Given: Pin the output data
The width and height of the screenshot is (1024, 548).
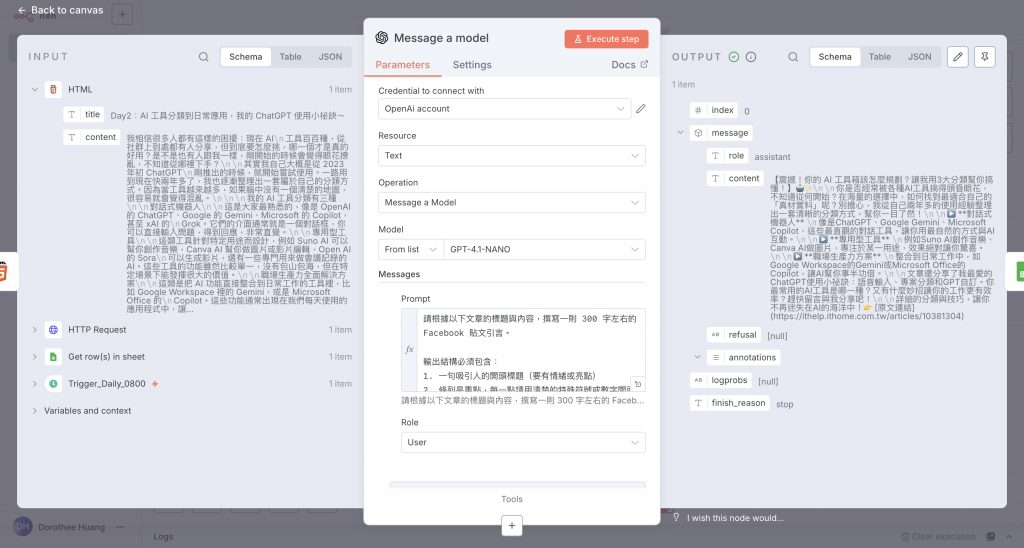Looking at the screenshot, I should coord(985,57).
